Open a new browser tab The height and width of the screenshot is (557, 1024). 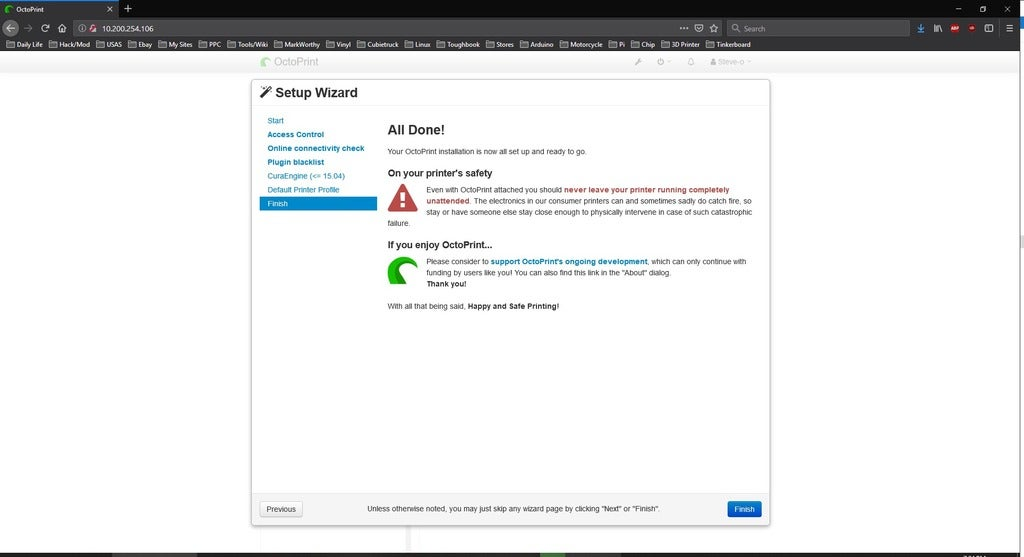(x=128, y=8)
